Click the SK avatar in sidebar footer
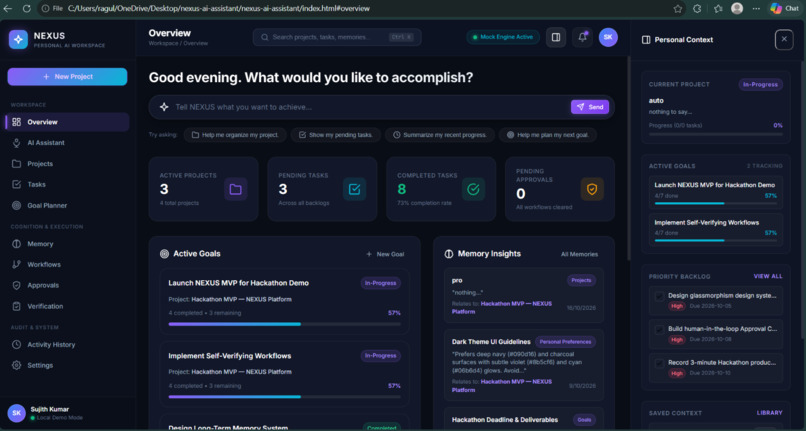This screenshot has height=431, width=806. [x=16, y=413]
